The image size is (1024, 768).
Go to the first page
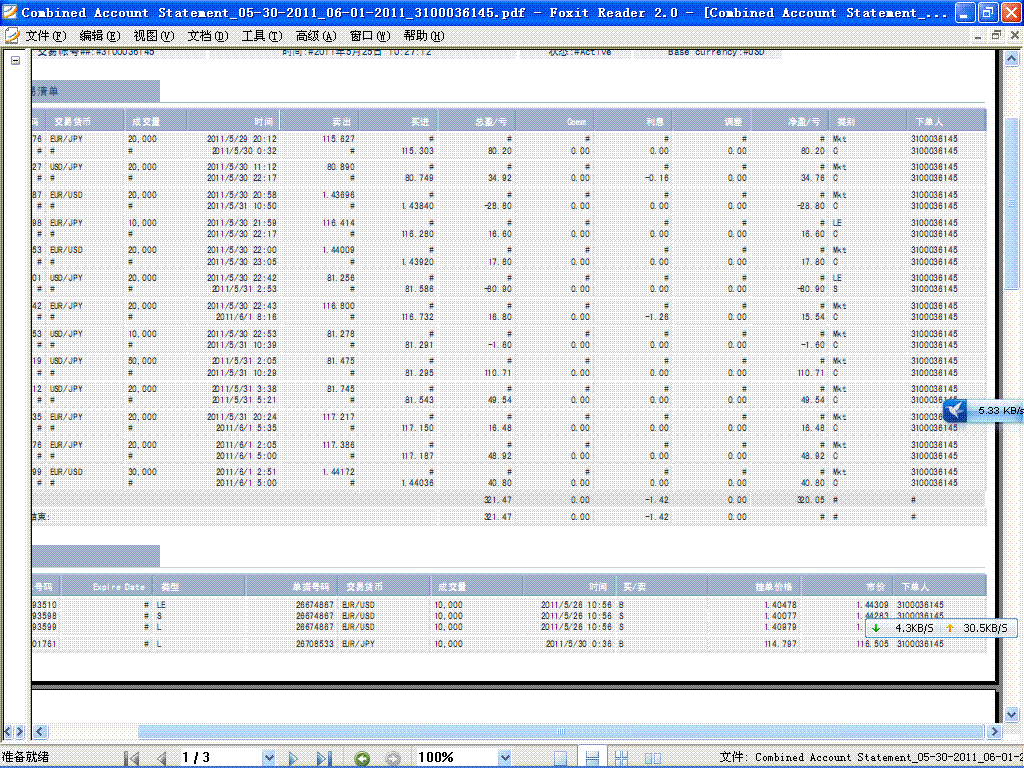coord(131,758)
